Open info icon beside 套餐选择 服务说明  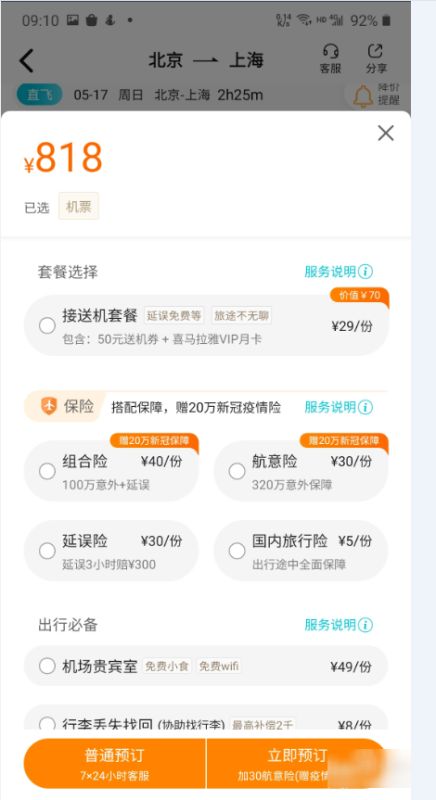pyautogui.click(x=365, y=271)
